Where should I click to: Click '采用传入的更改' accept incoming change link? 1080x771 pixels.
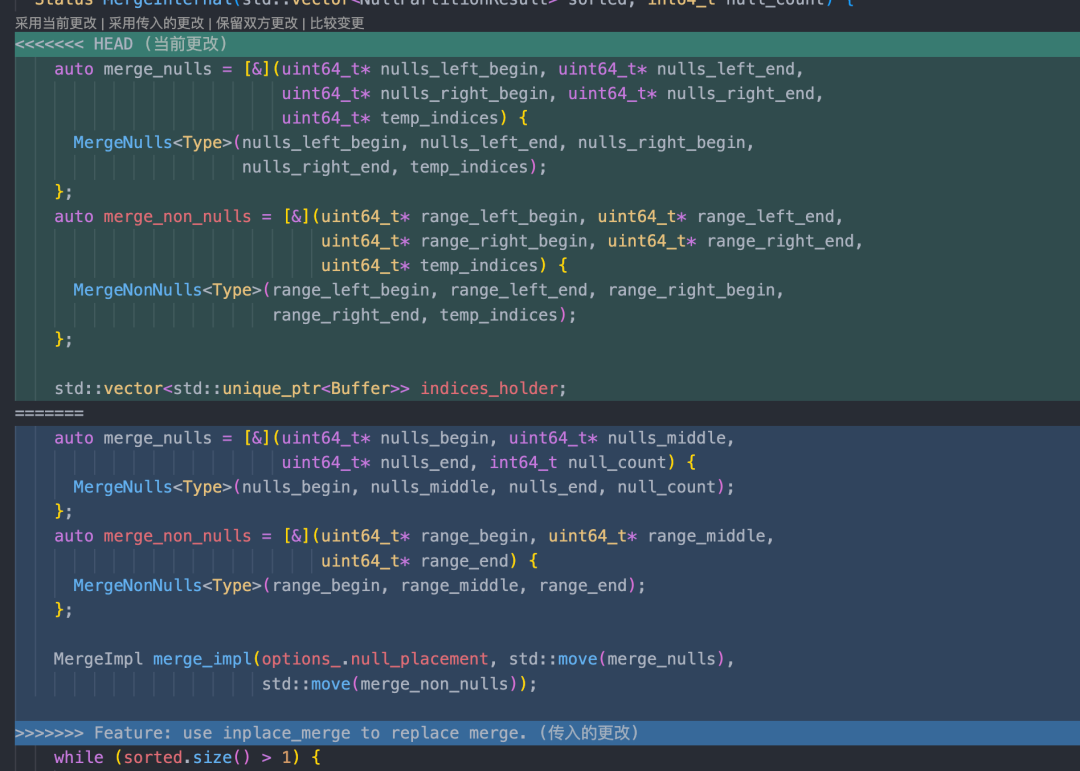[156, 23]
